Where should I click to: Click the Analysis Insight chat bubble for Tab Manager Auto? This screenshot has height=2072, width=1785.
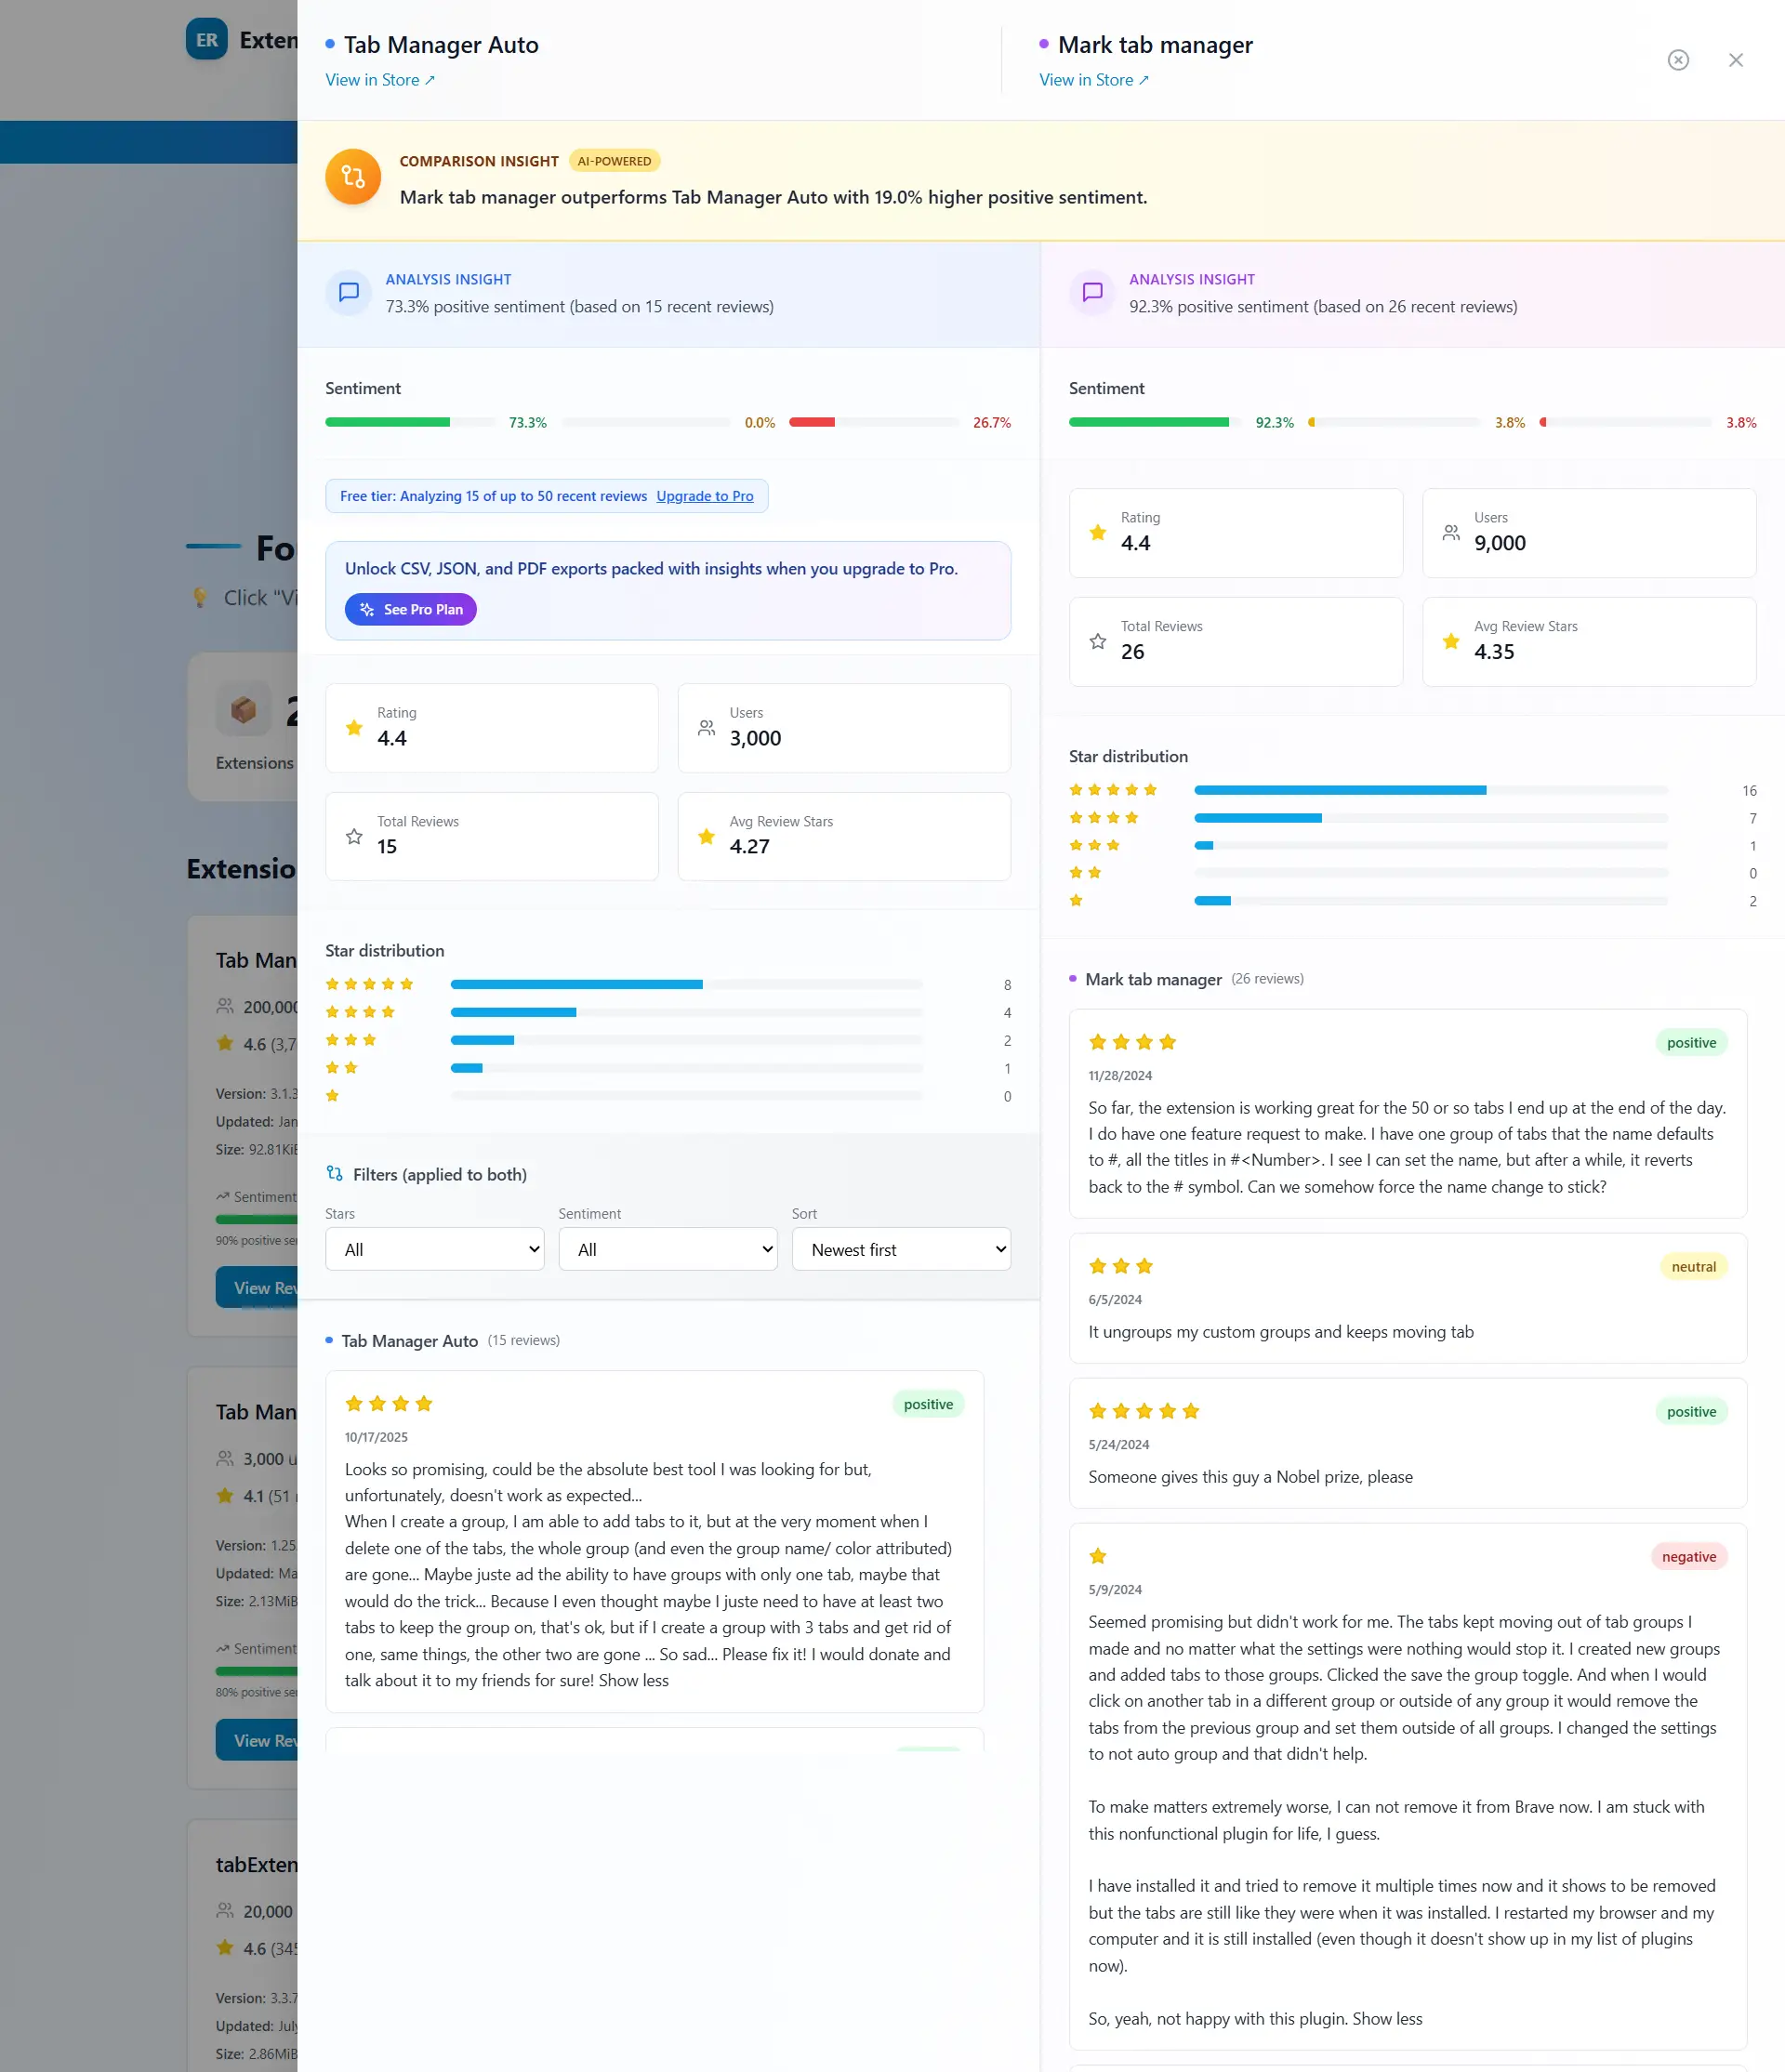[348, 292]
